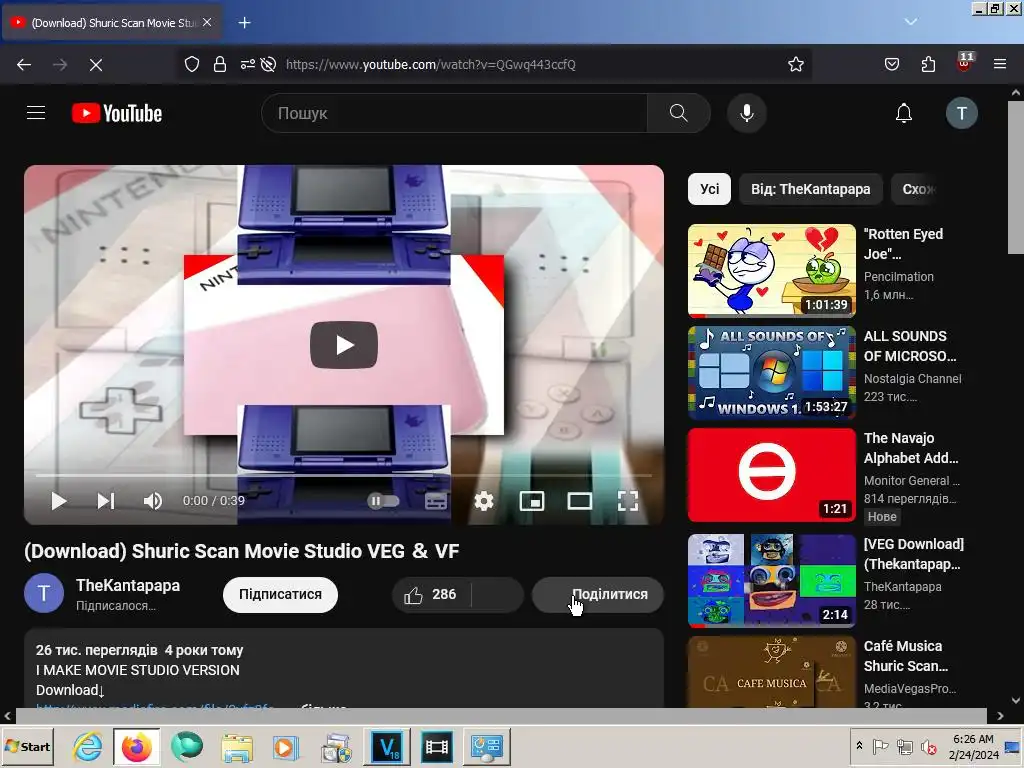Stop loading the page
This screenshot has width=1024, height=768.
95,64
